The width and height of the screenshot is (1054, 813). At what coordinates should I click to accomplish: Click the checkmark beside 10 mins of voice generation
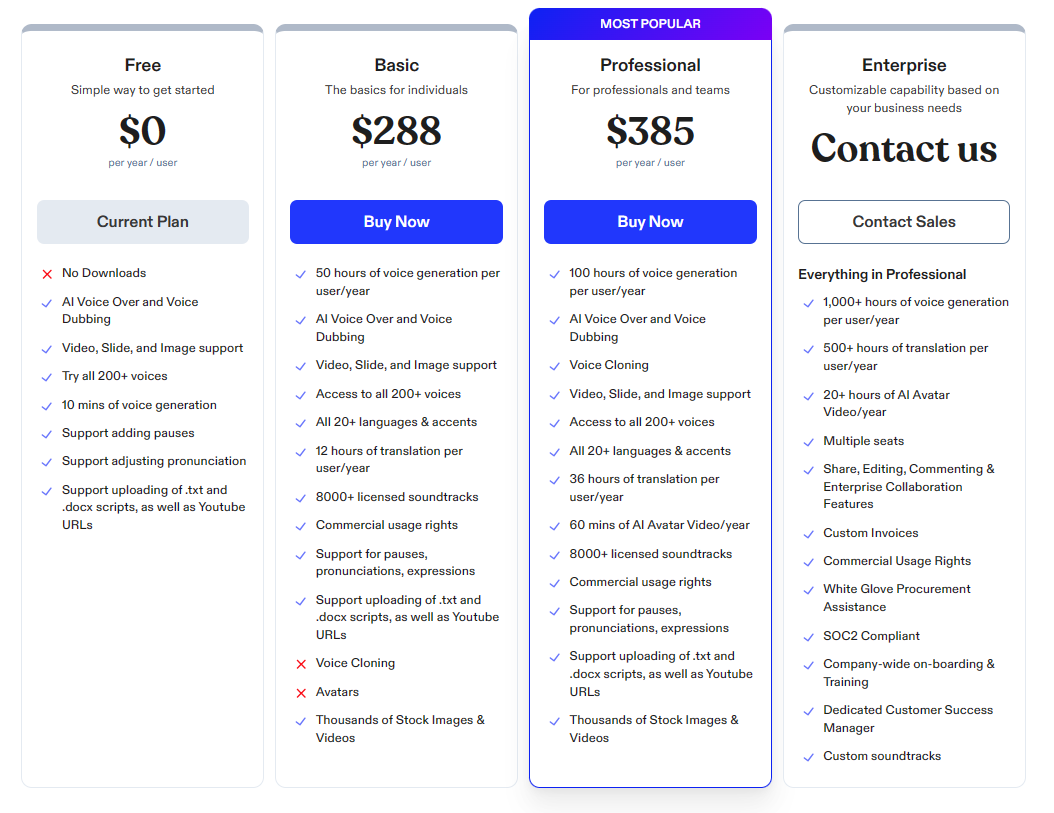click(x=46, y=405)
